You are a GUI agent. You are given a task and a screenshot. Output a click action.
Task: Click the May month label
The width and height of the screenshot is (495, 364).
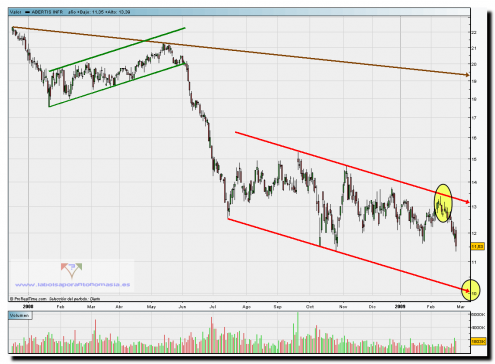point(151,307)
